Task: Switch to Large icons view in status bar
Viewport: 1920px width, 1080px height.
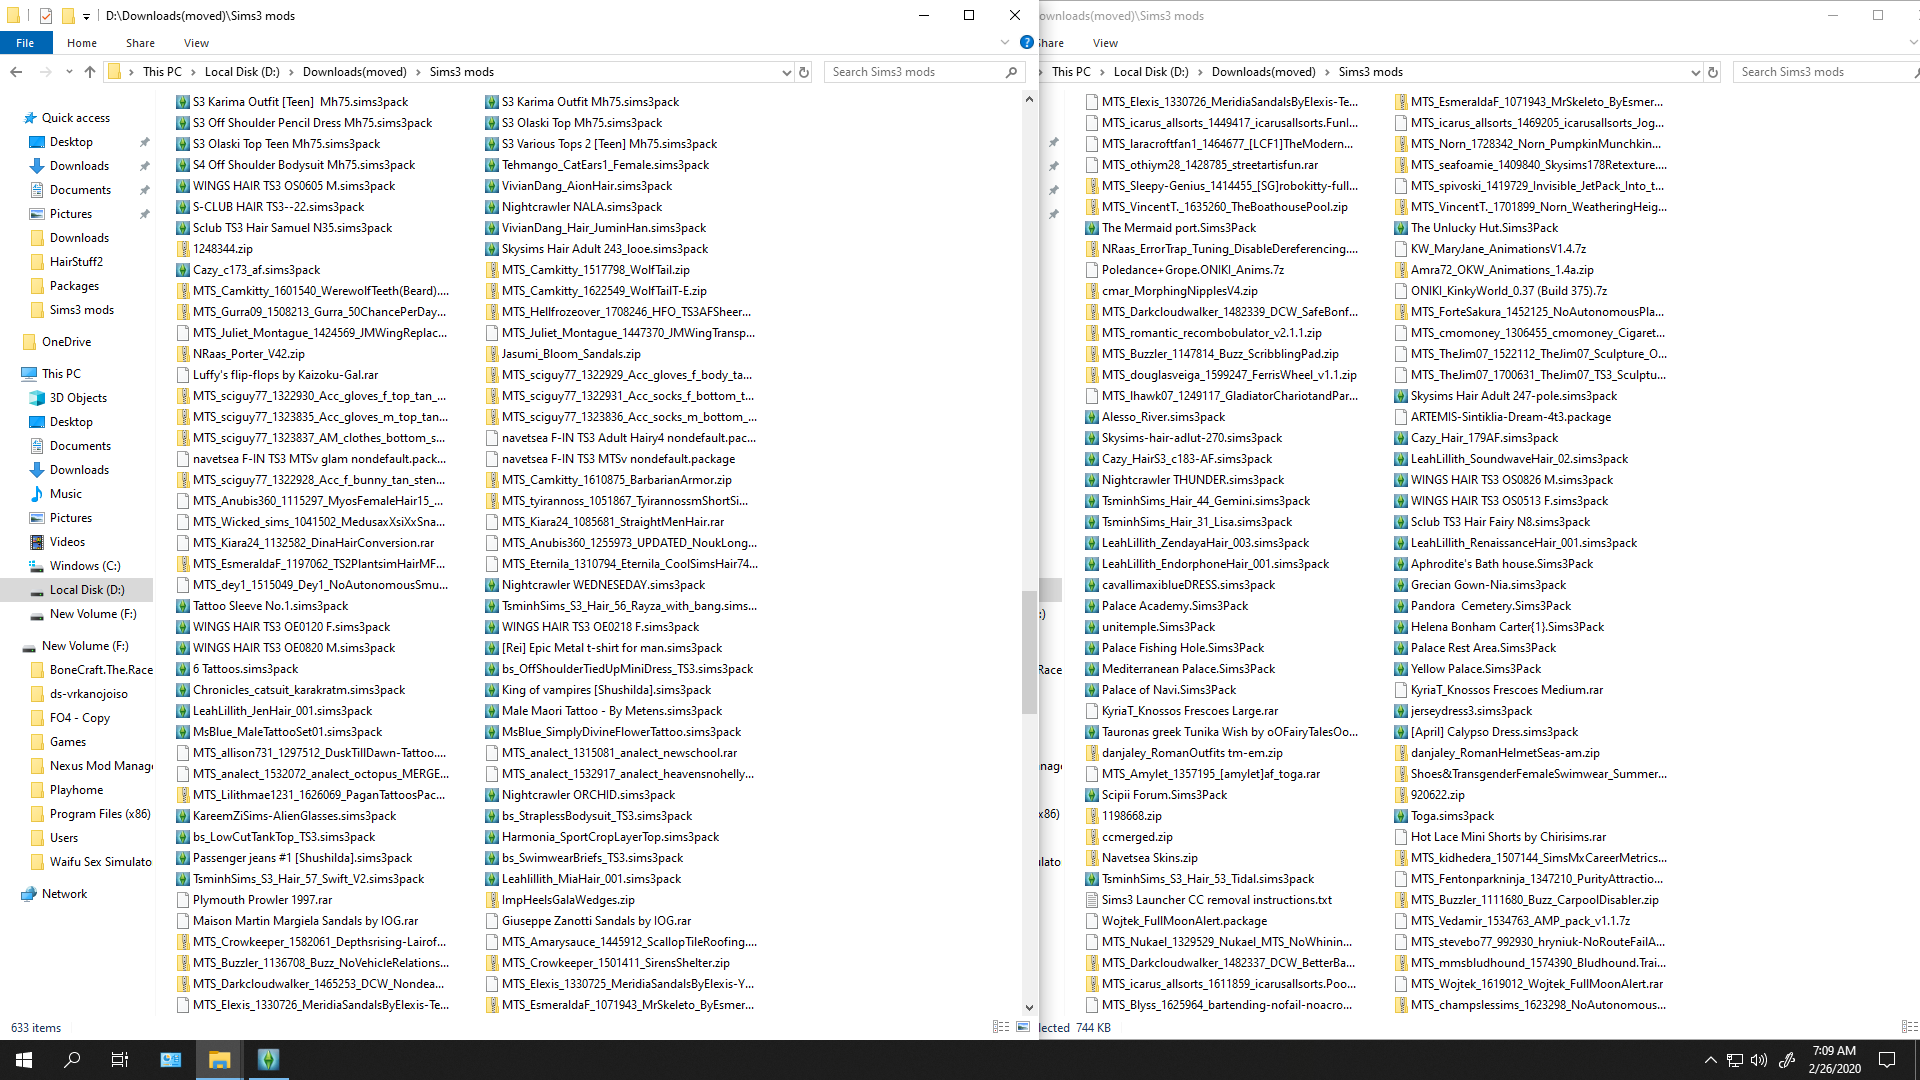Action: coord(1023,1027)
